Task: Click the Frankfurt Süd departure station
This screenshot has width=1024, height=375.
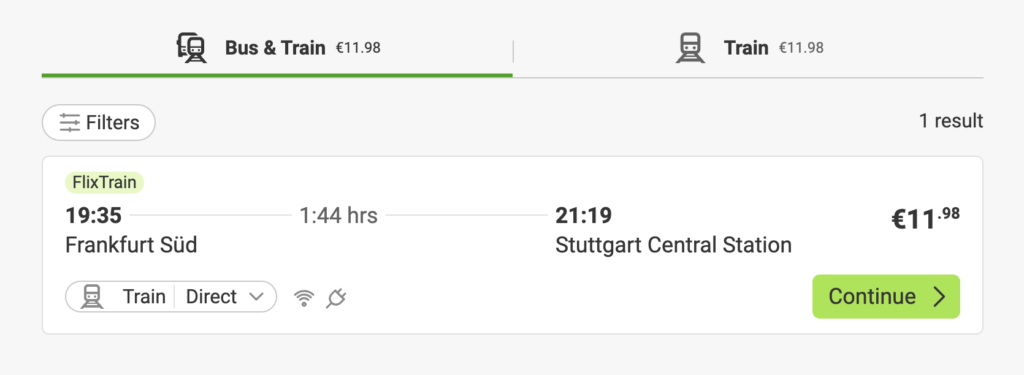Action: (x=131, y=246)
